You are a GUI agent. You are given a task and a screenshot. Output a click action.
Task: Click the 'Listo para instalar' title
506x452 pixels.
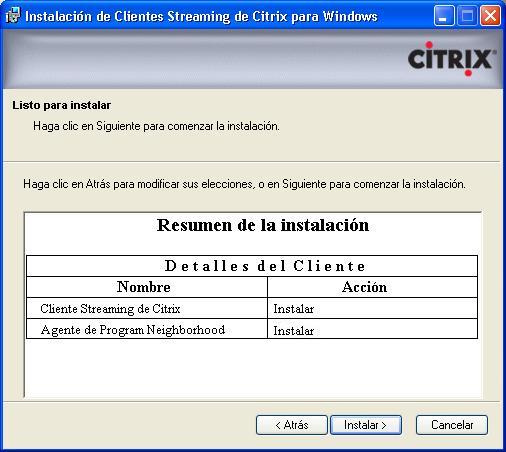(62, 105)
